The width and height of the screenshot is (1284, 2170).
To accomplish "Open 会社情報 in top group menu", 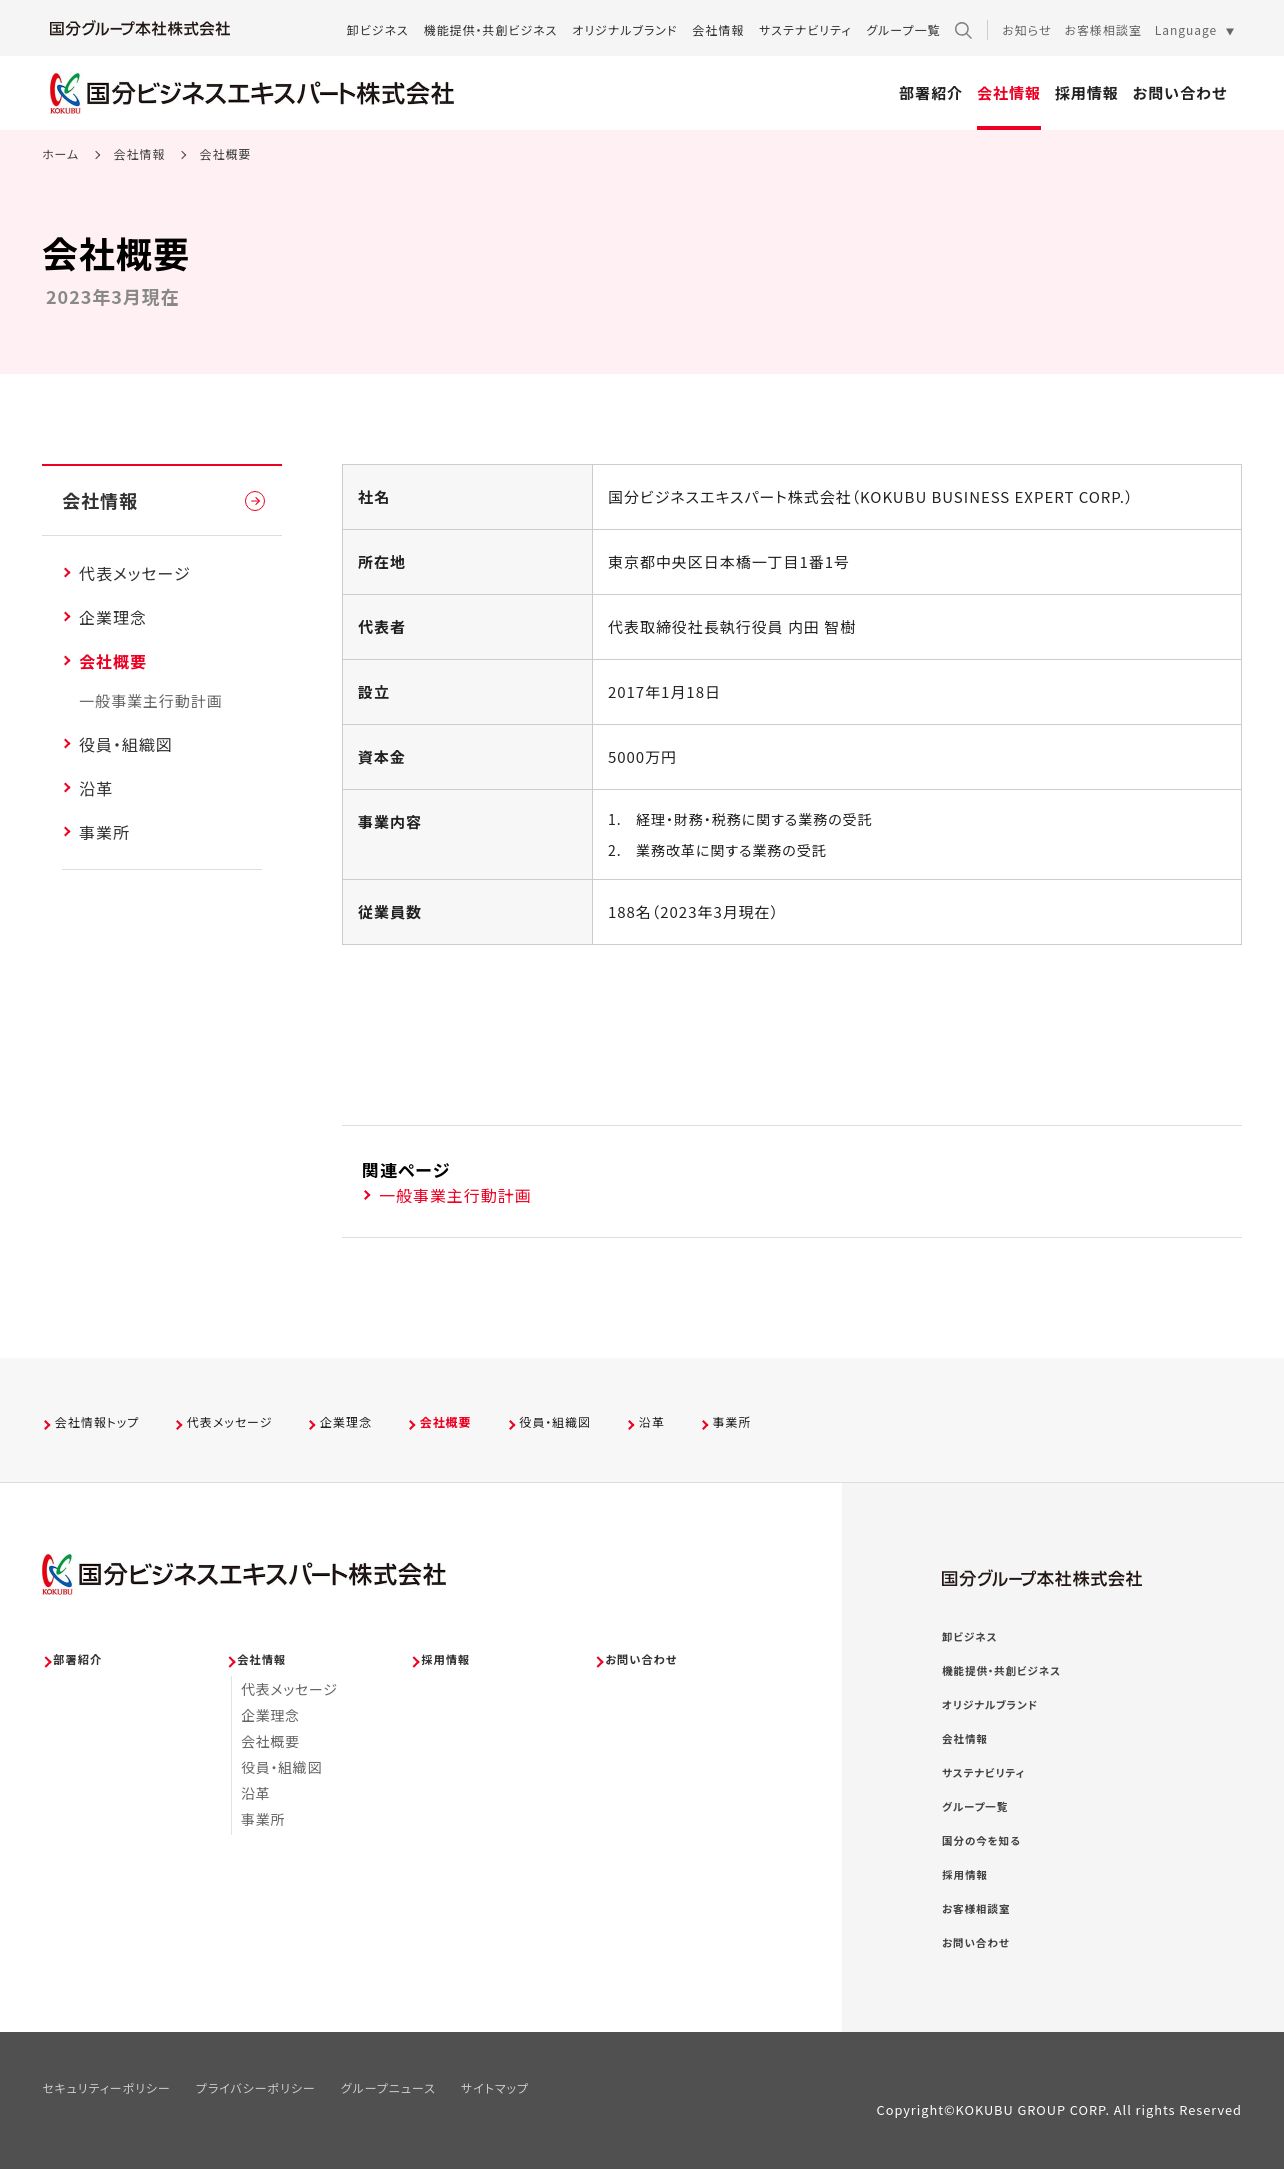I will (x=718, y=30).
